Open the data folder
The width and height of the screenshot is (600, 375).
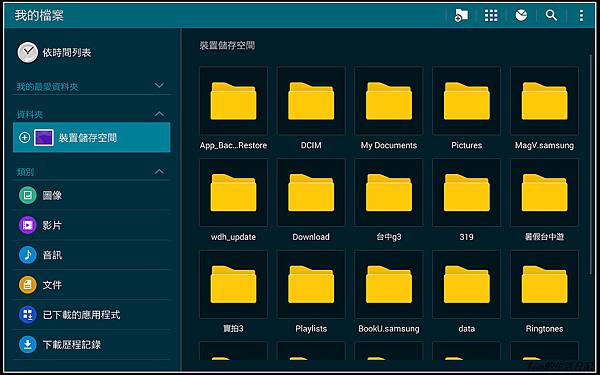tap(466, 285)
